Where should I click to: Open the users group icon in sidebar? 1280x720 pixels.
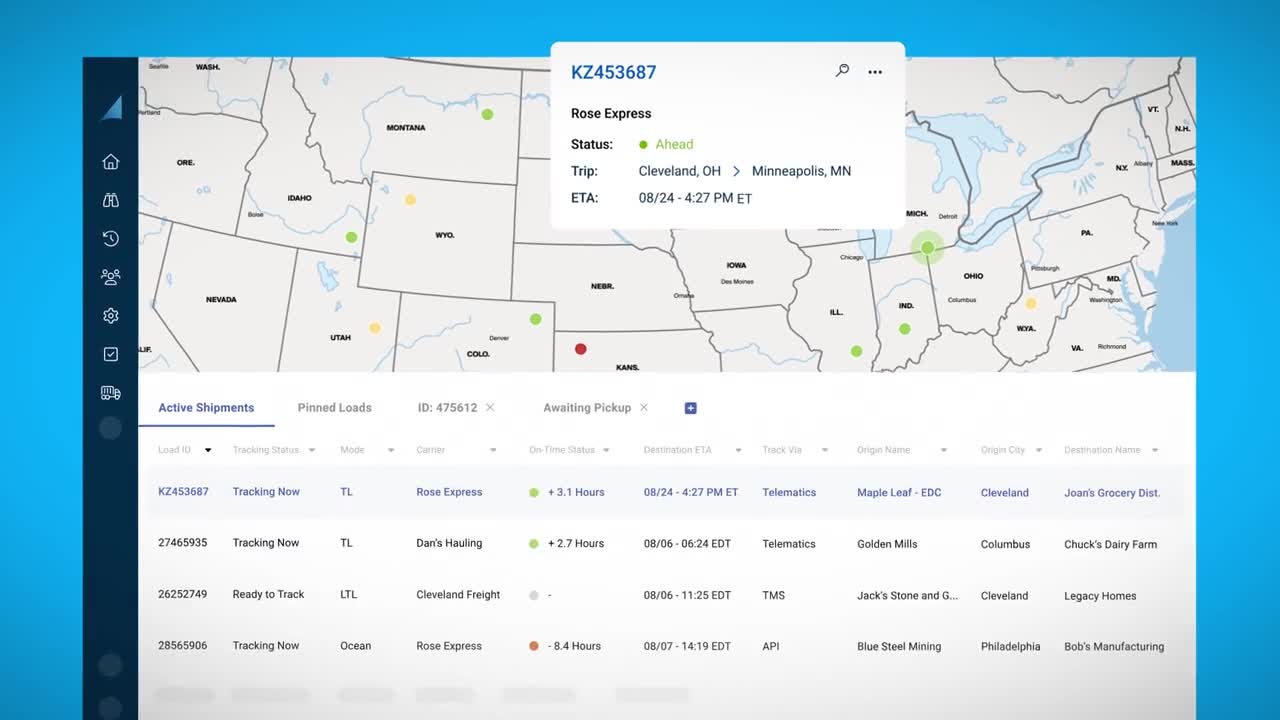(111, 277)
